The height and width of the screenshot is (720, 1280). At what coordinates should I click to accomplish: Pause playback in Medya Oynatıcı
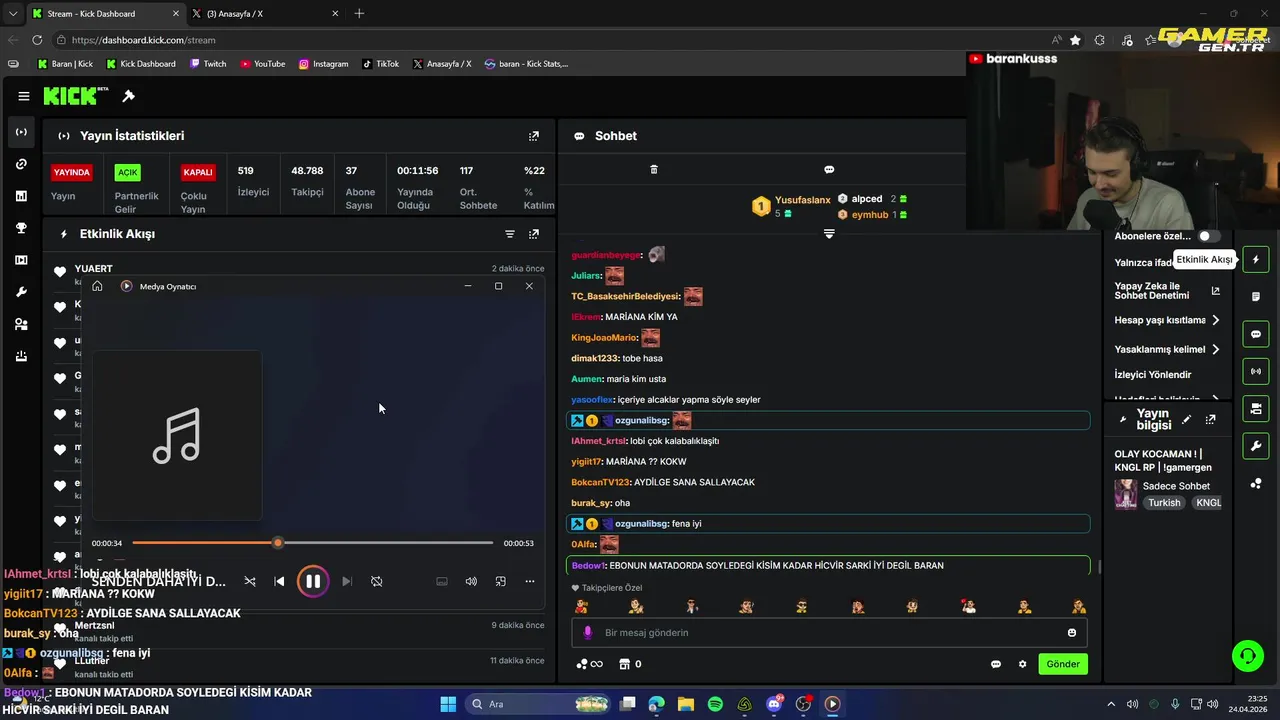pyautogui.click(x=313, y=581)
